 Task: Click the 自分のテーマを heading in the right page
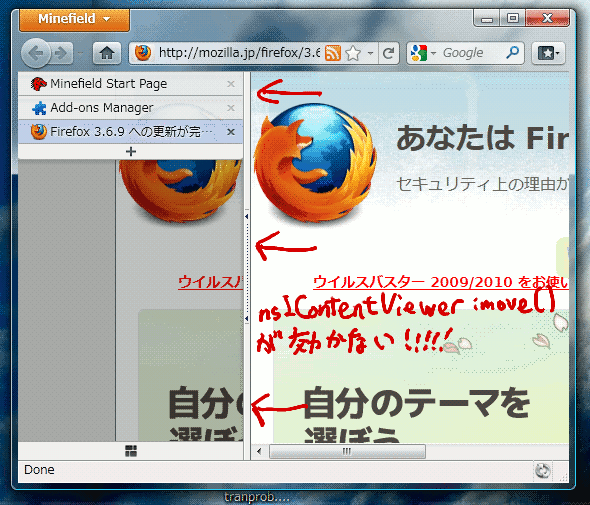(x=416, y=404)
